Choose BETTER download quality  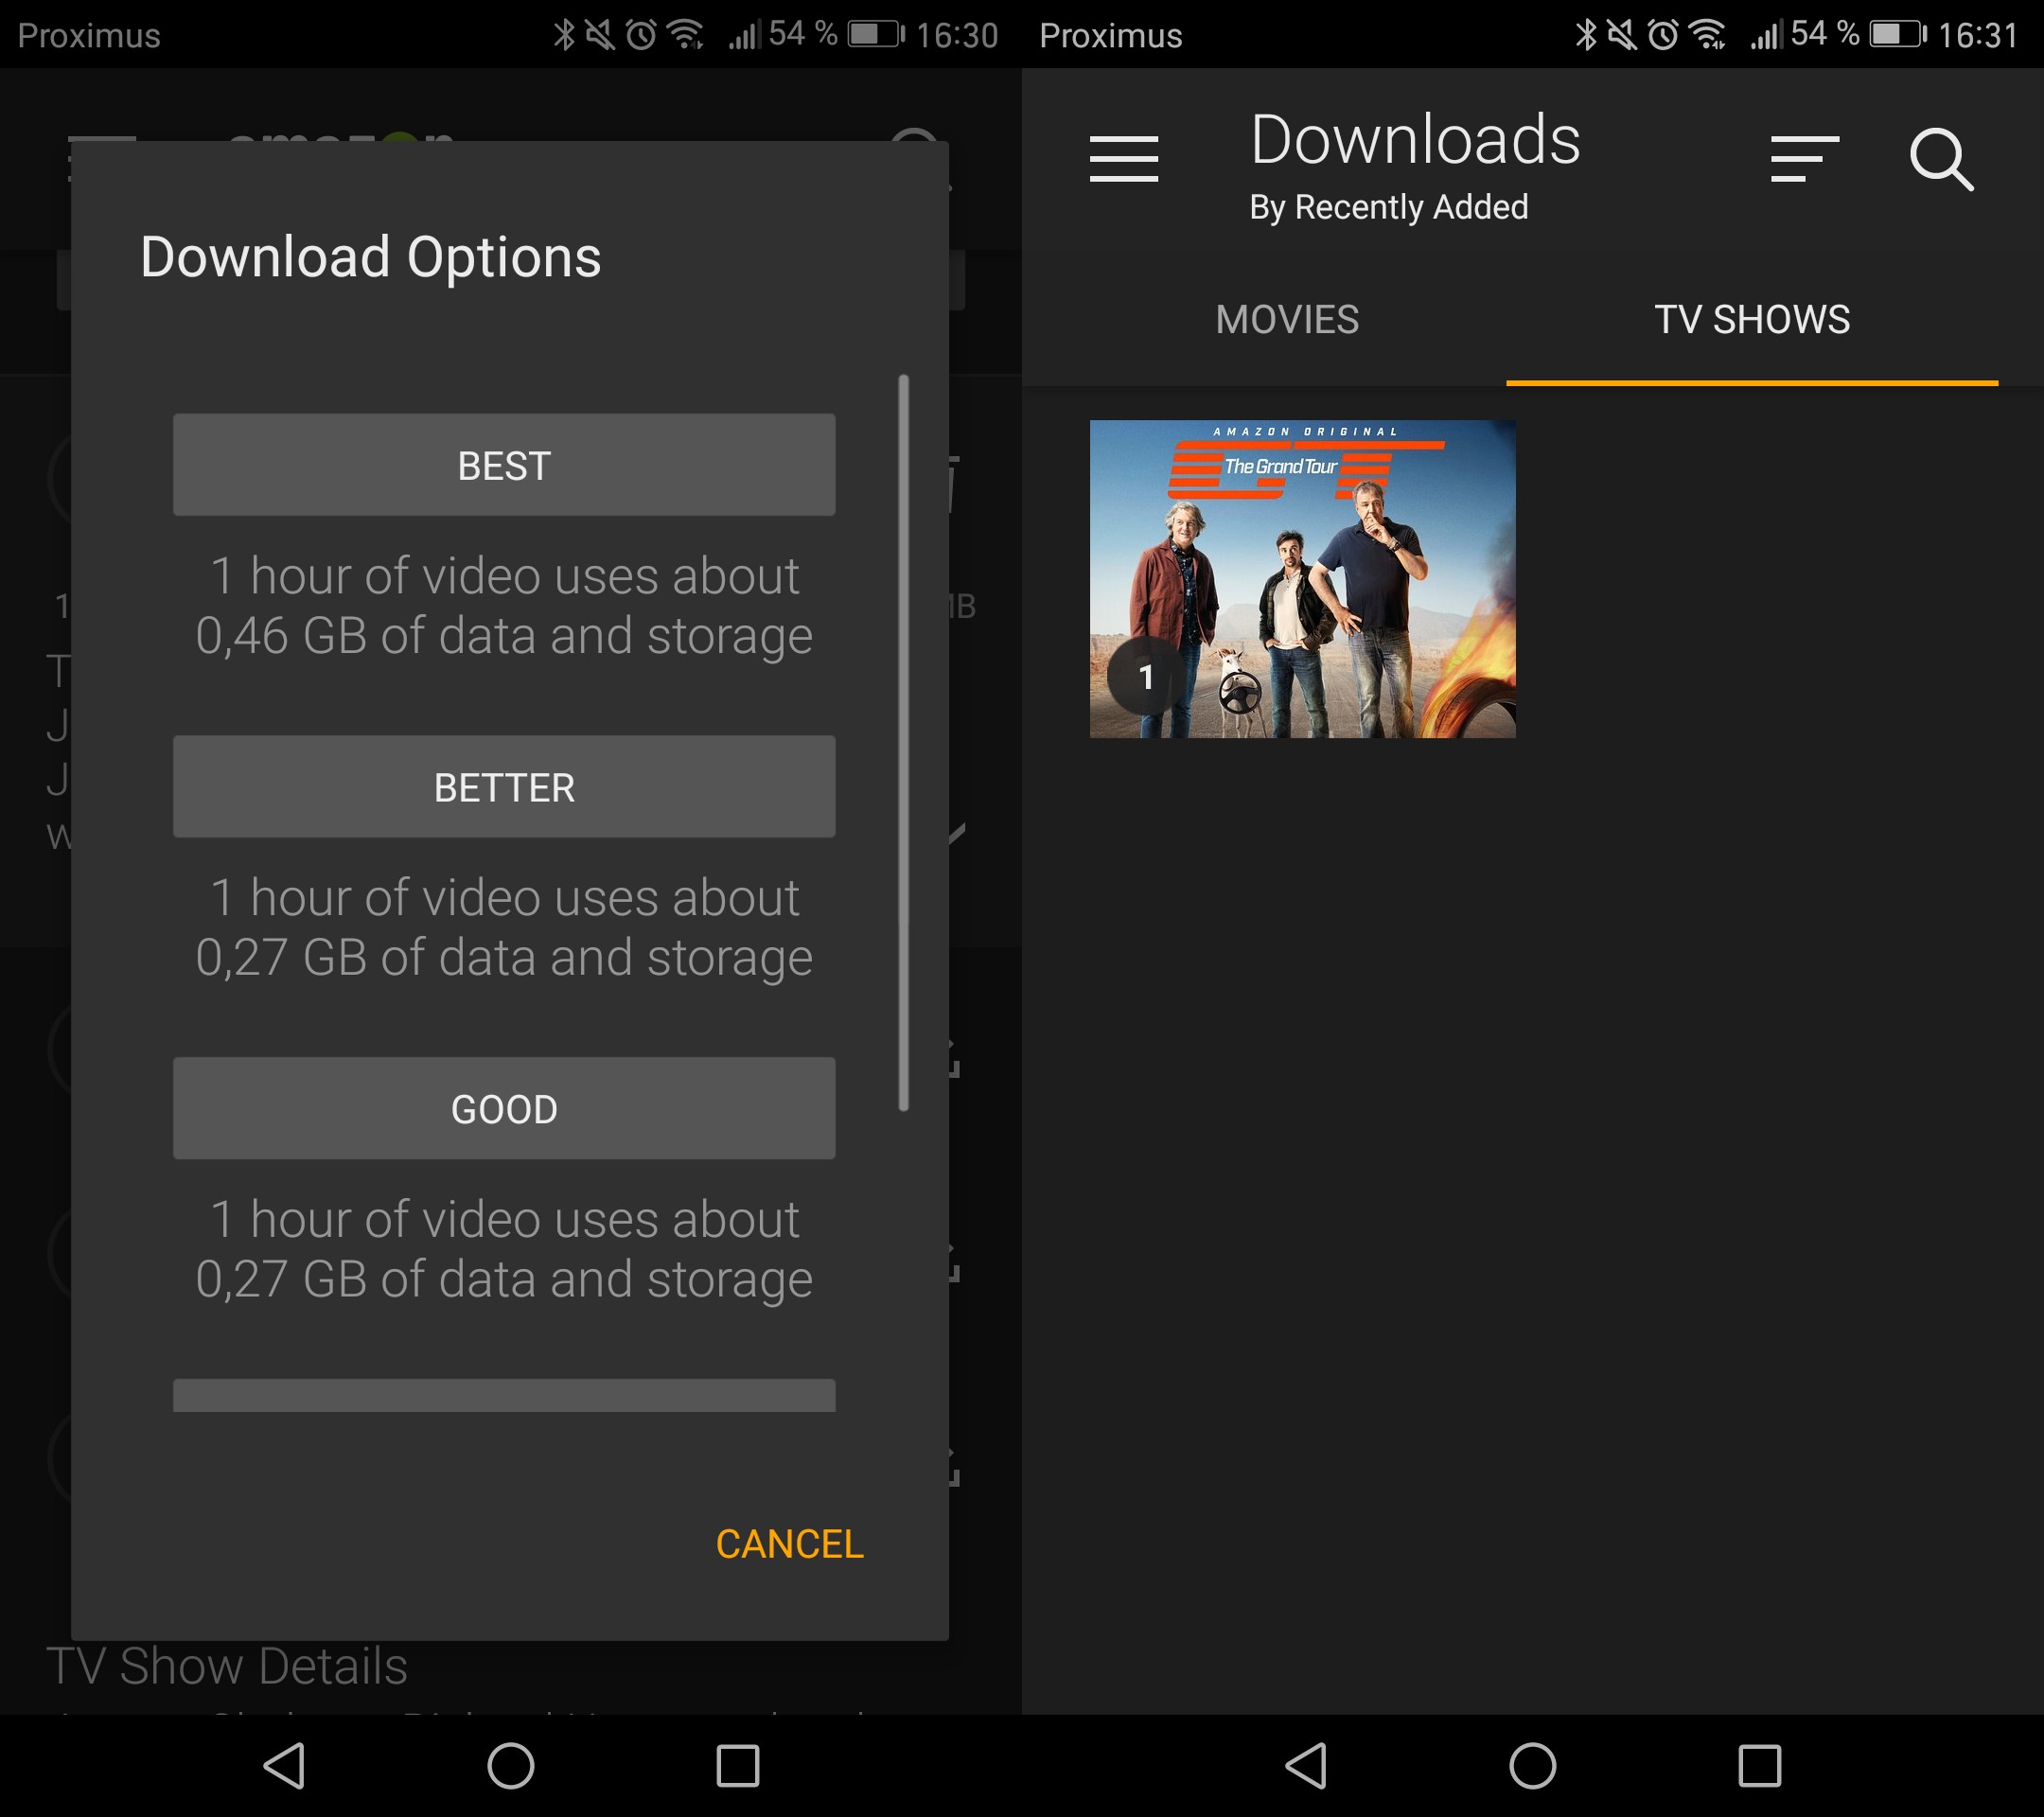coord(504,787)
